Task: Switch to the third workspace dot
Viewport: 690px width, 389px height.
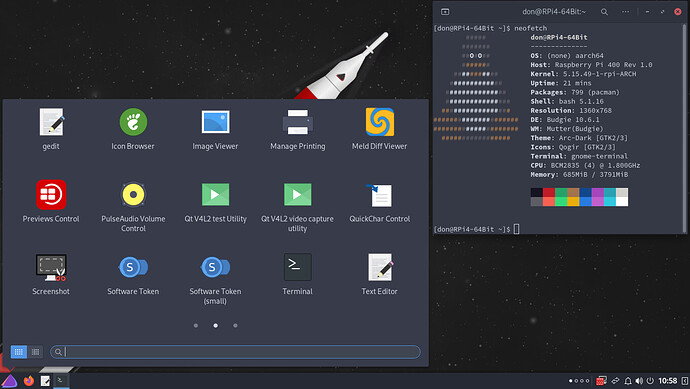Action: click(x=582, y=381)
